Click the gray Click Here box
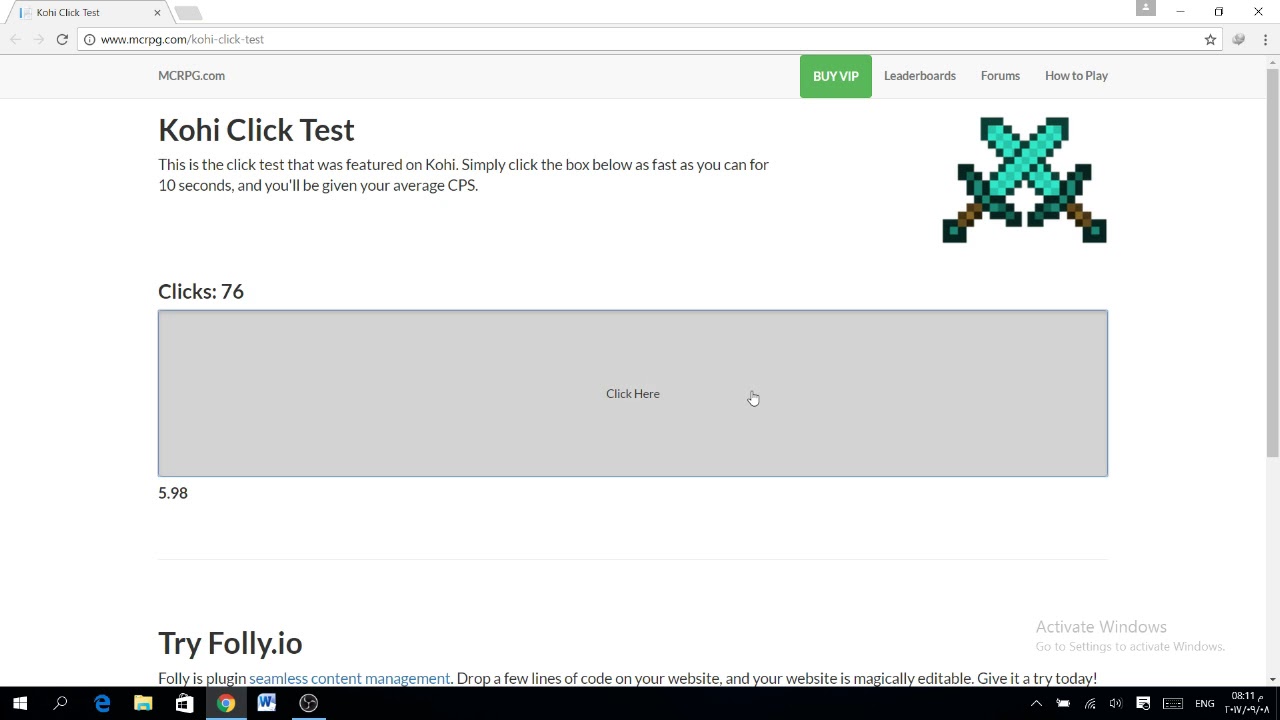This screenshot has height=720, width=1280. click(632, 393)
